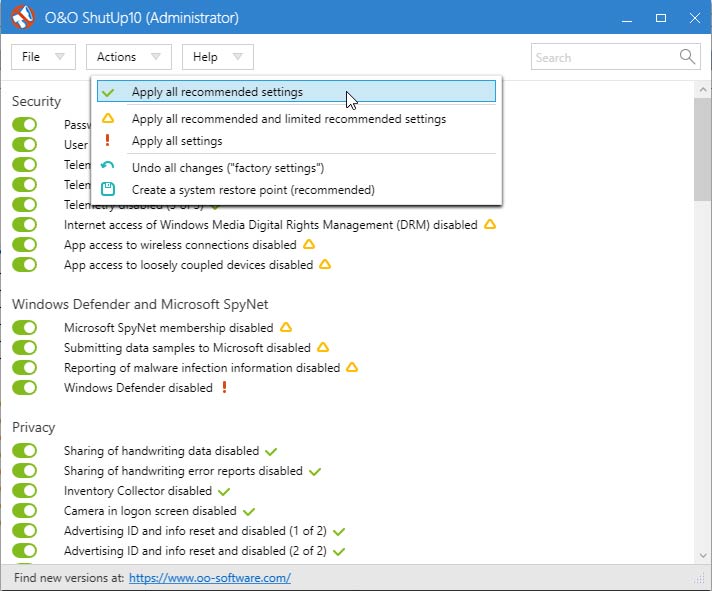Open the Help dropdown menu
This screenshot has width=712, height=591.
click(218, 57)
